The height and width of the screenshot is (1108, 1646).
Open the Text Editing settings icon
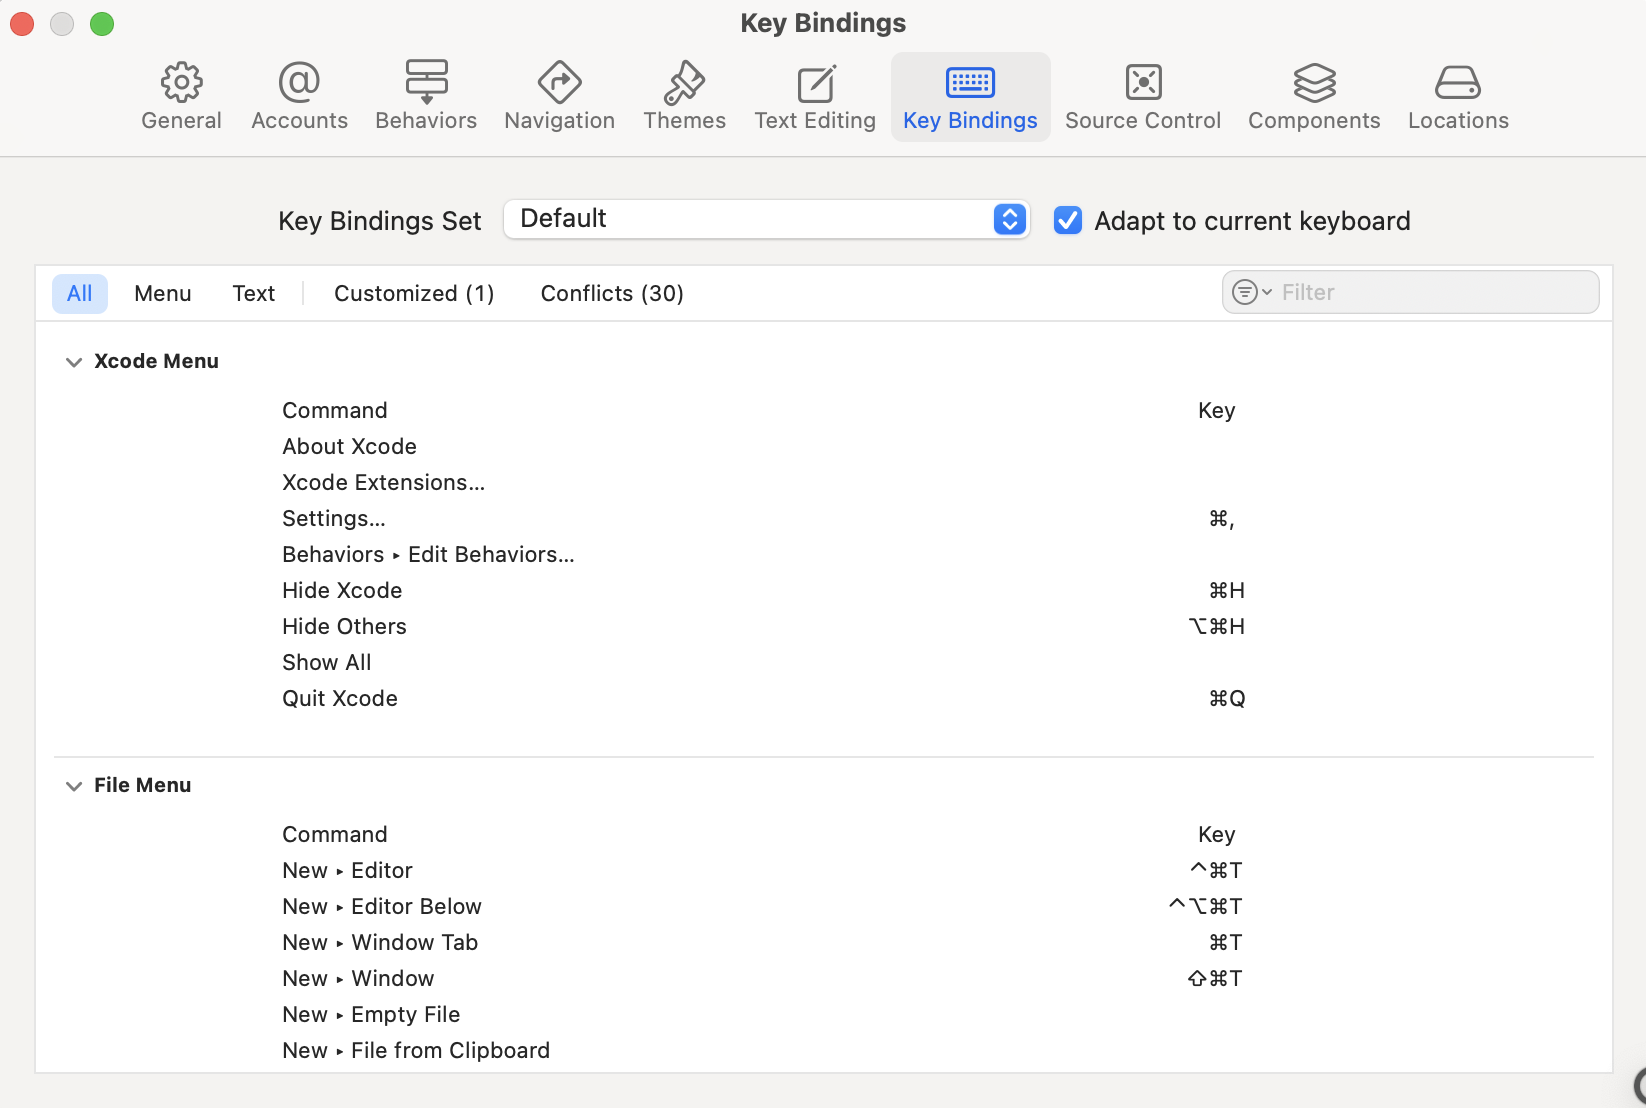pos(815,83)
